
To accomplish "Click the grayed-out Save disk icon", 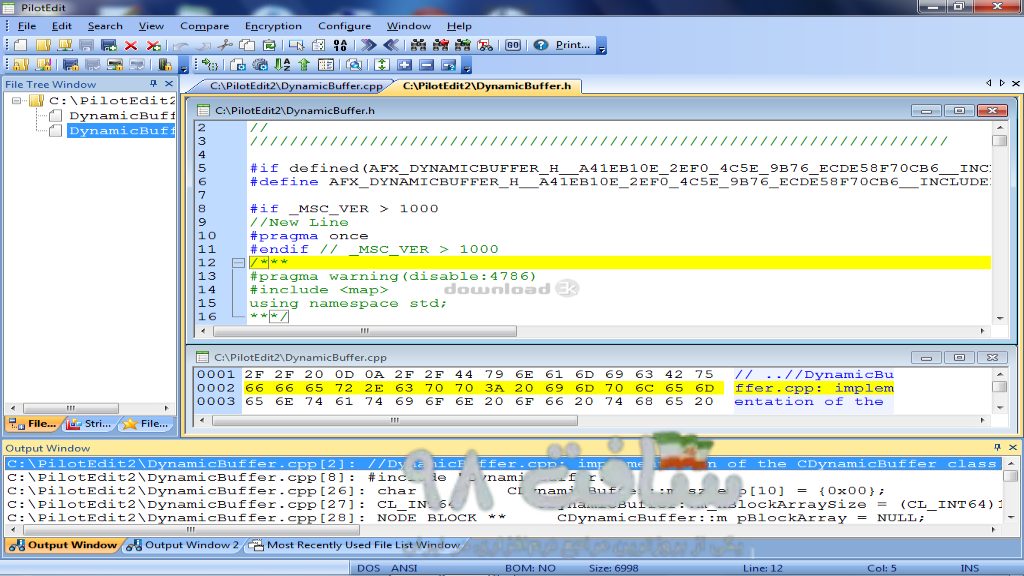I will [86, 45].
